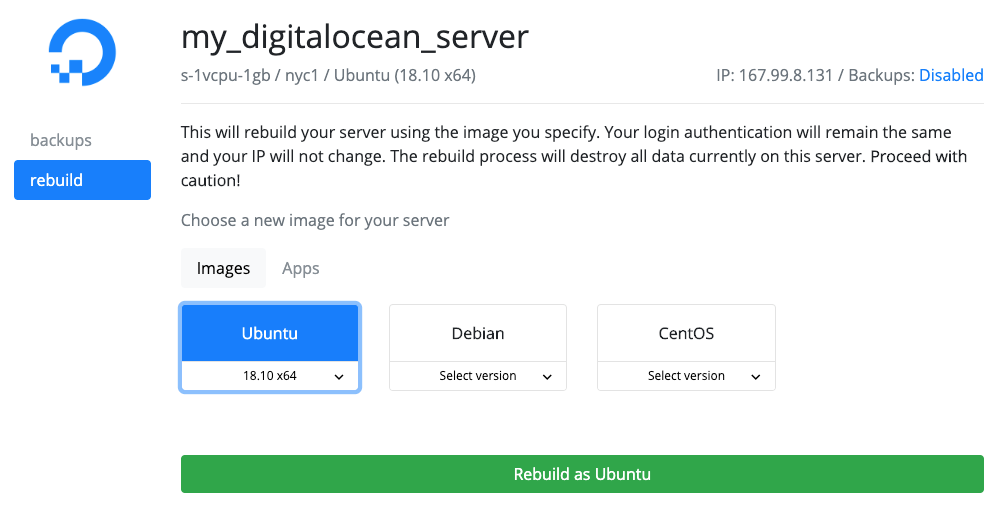Click 'Choose a new image for your server' text
997x511 pixels.
[315, 221]
